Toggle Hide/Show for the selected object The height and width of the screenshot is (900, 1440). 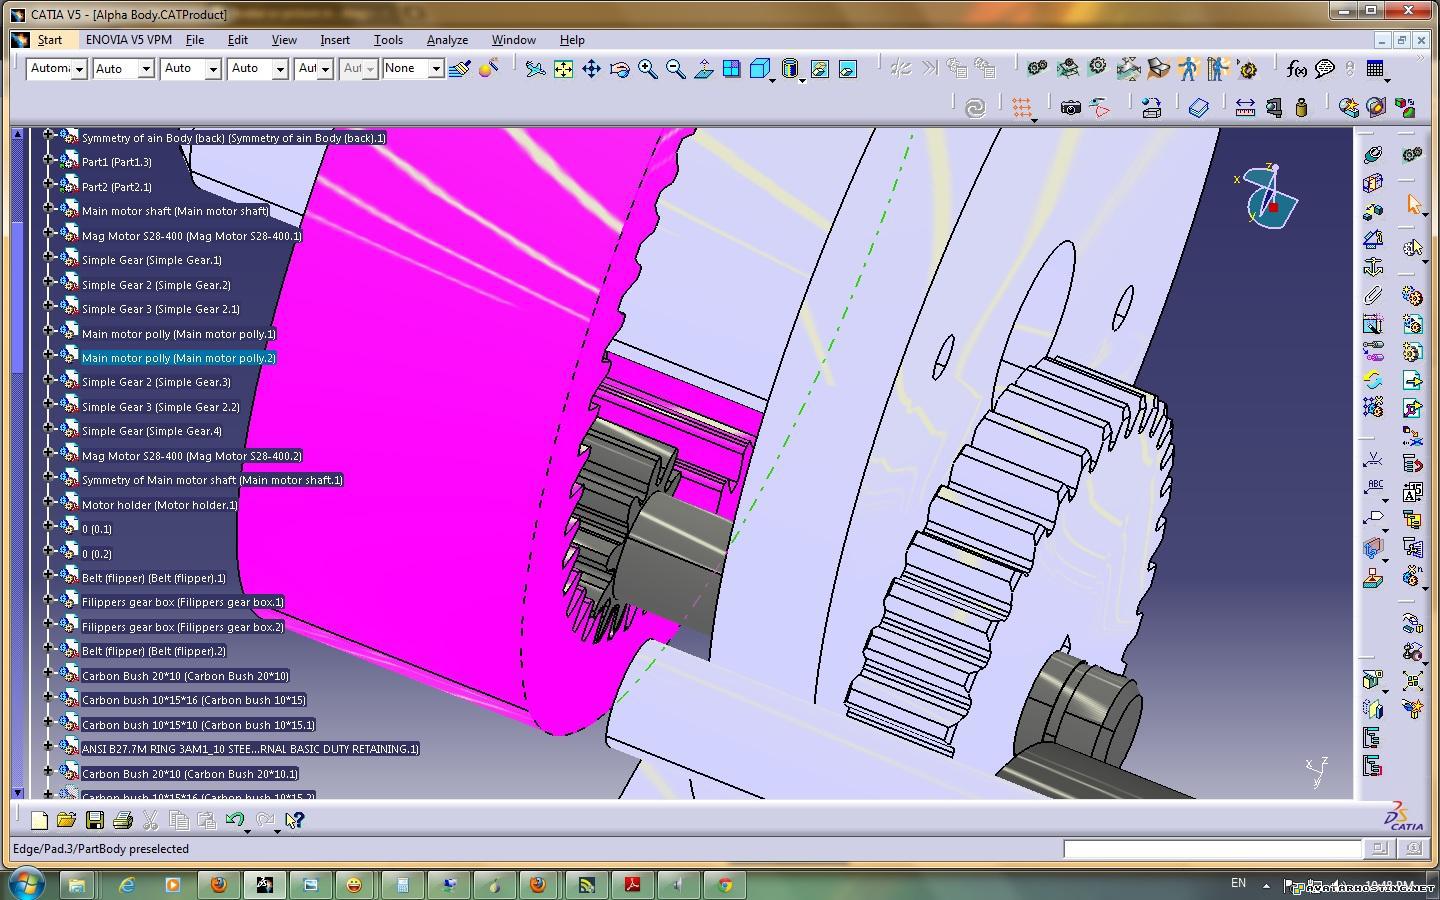pos(819,69)
